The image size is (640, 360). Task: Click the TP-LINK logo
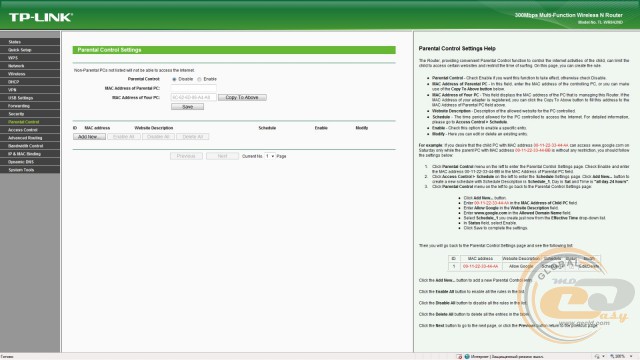coord(41,17)
